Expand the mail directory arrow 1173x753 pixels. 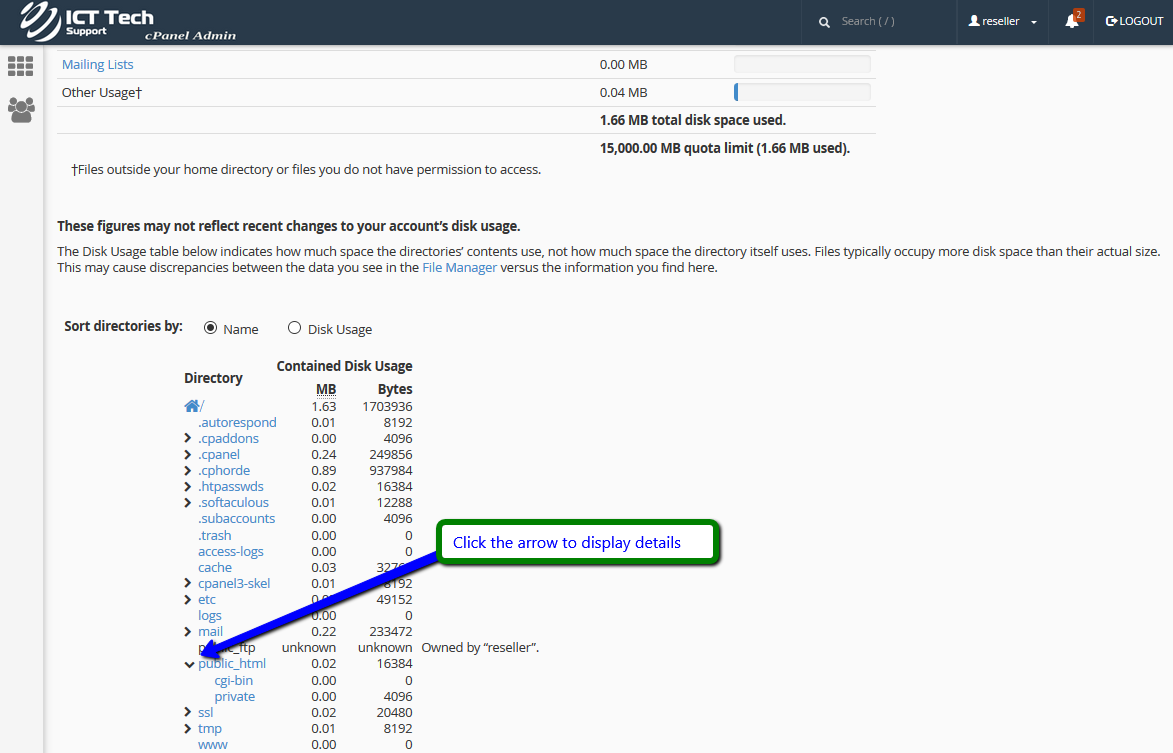point(188,632)
